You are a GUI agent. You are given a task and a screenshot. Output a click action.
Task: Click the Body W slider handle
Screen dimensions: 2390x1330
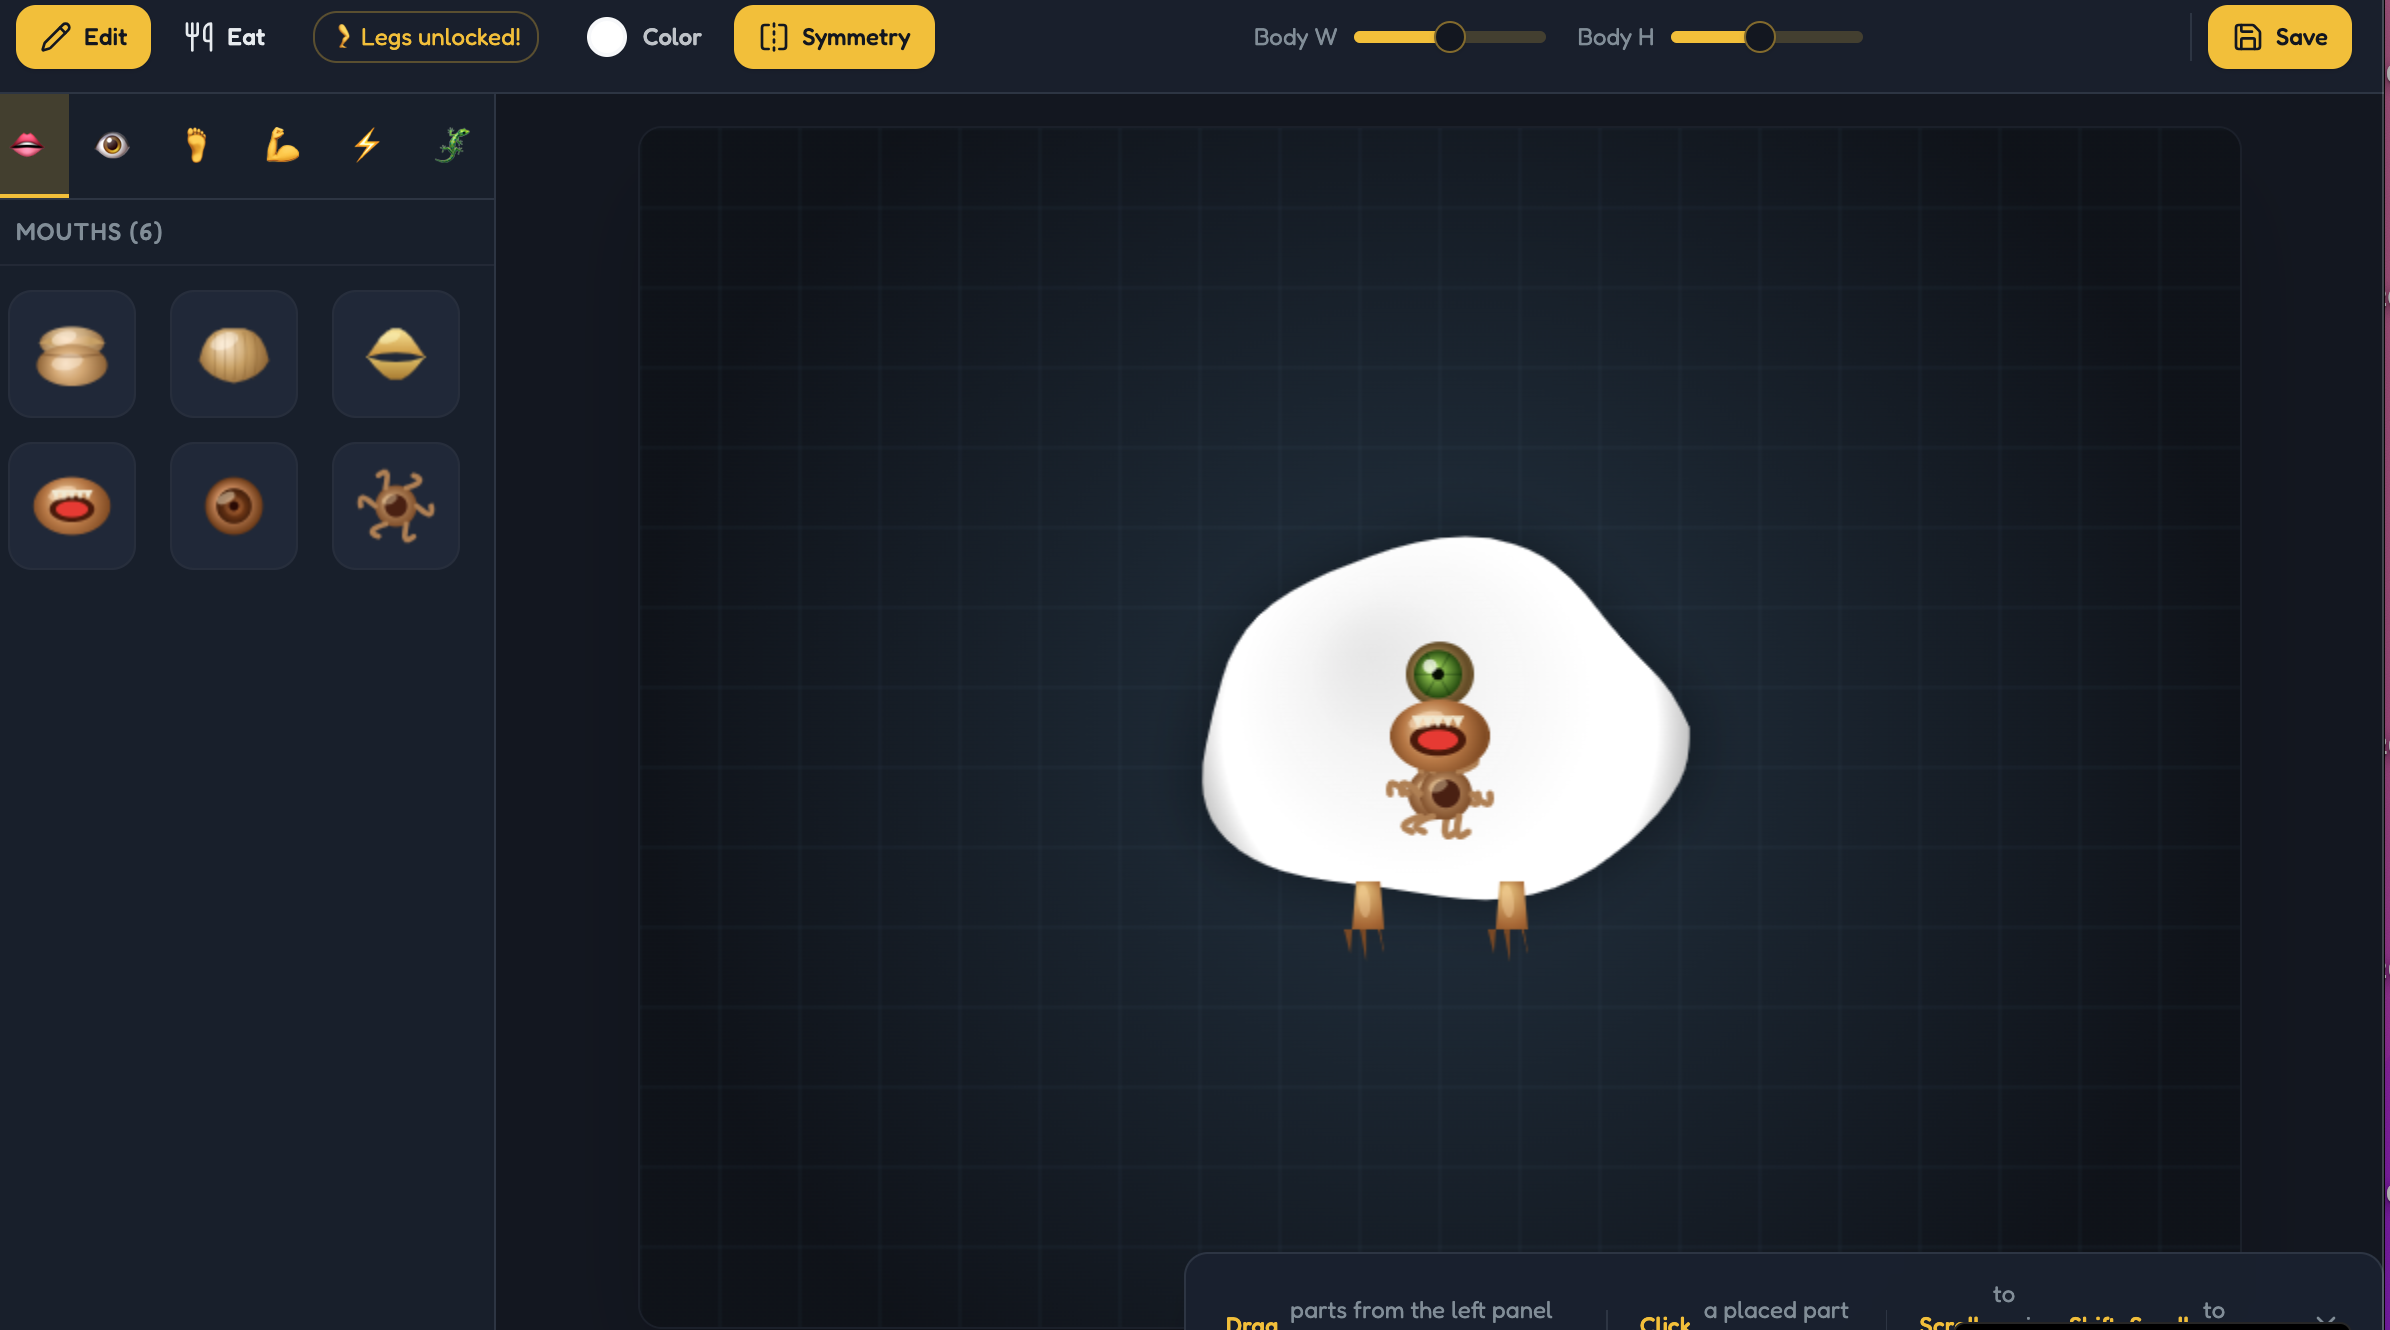[1449, 37]
